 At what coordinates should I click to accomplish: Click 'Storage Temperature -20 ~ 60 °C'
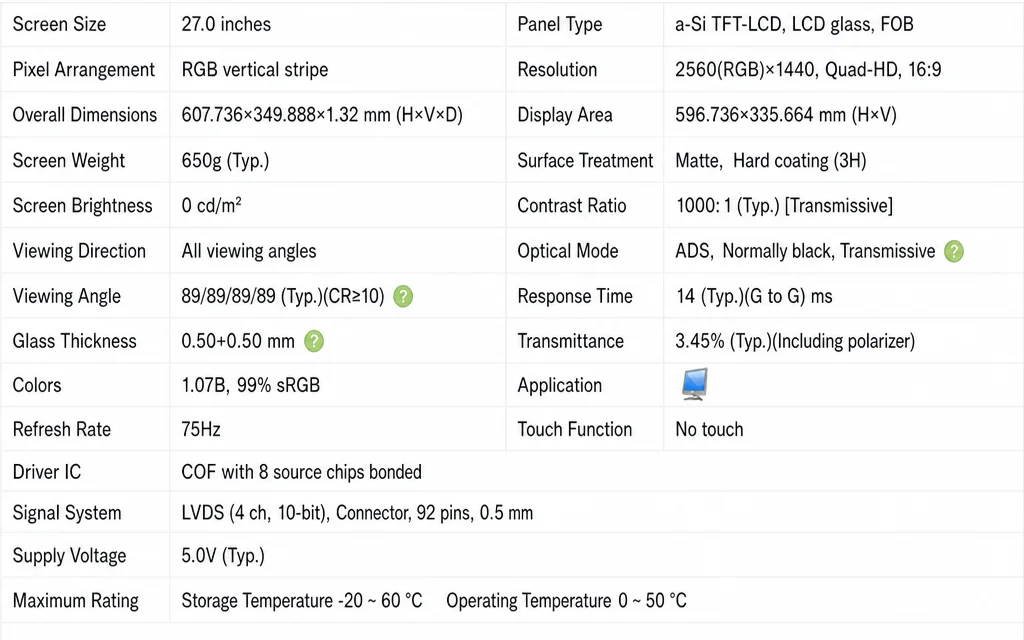click(x=302, y=601)
